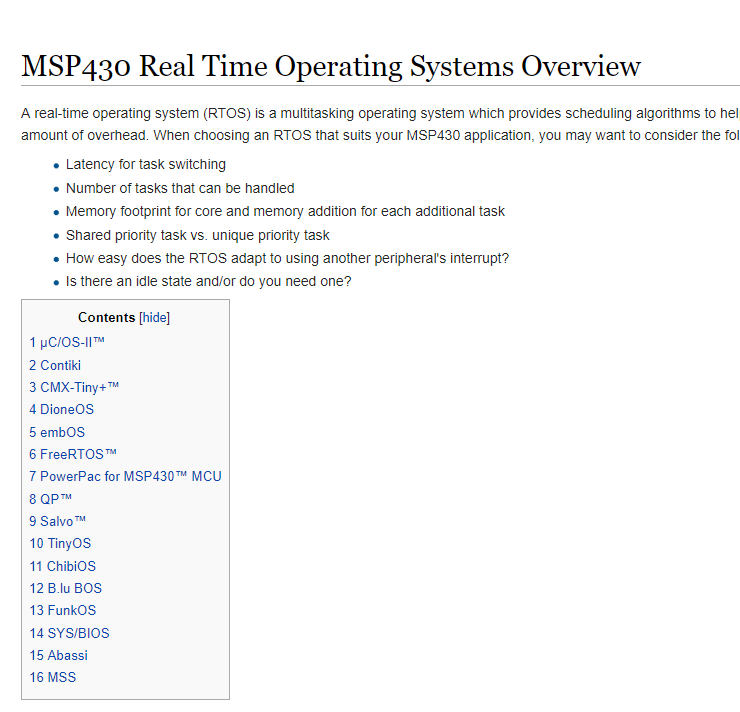Viewport: 740px width, 712px height.
Task: Open the Contiki section link
Action: pyautogui.click(x=55, y=365)
